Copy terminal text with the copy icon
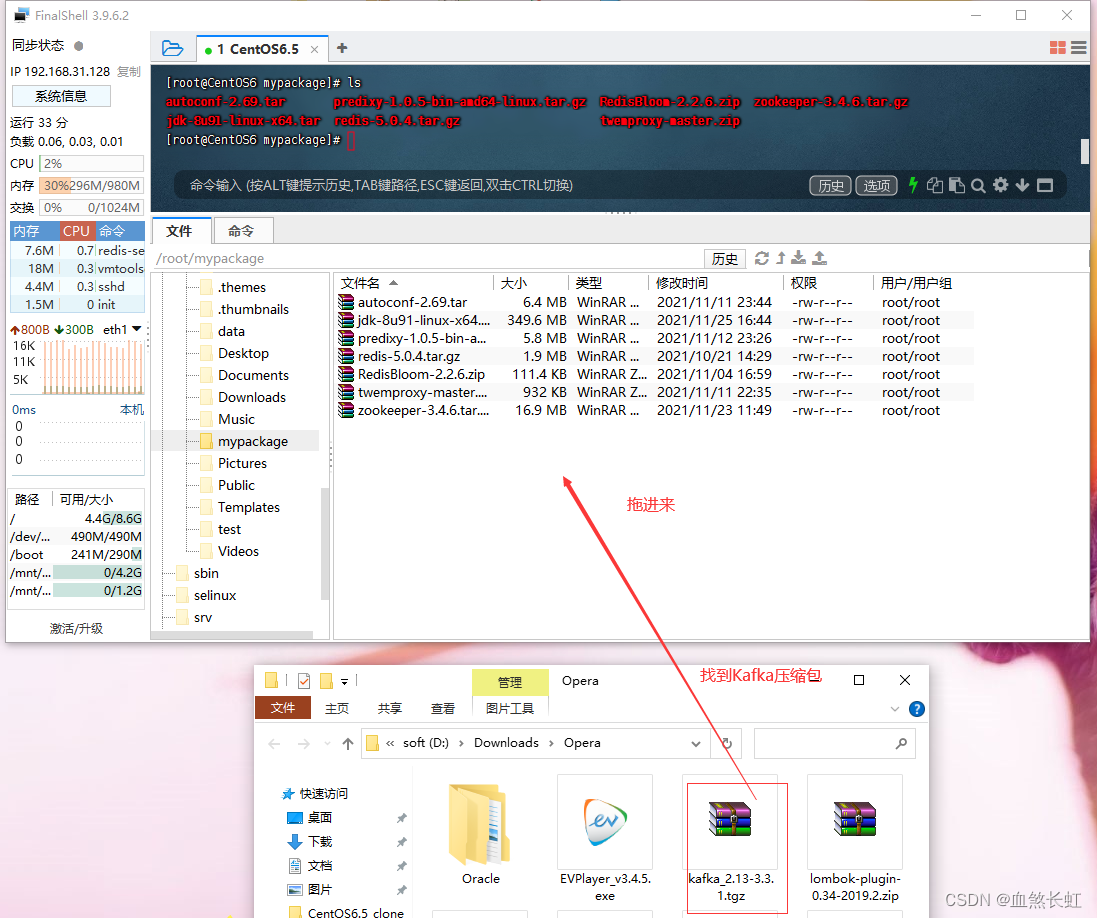 tap(935, 185)
